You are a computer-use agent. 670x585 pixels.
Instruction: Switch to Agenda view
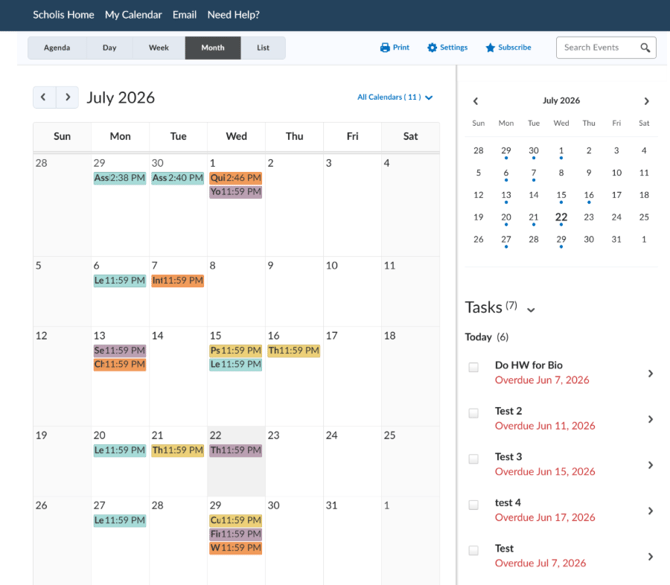coord(57,47)
